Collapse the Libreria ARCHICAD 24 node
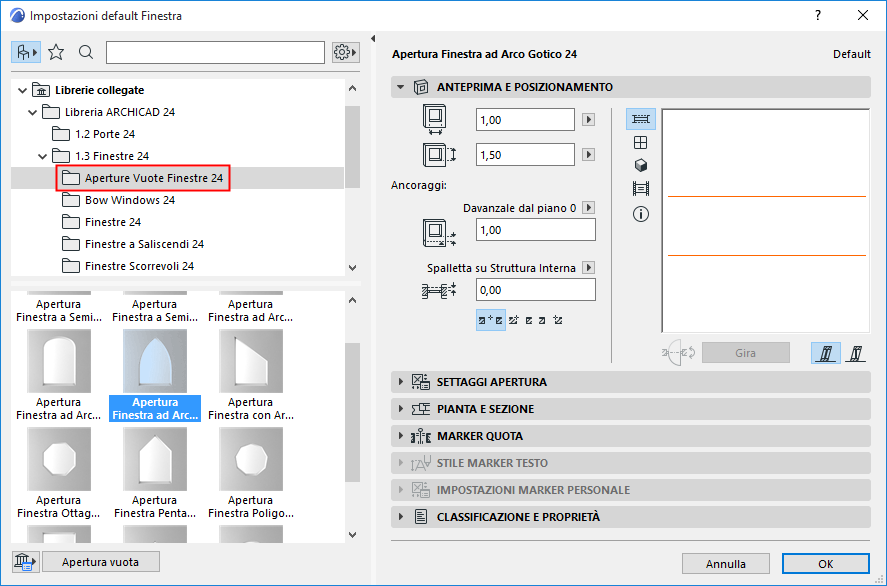Viewport: 887px width, 586px height. click(32, 113)
